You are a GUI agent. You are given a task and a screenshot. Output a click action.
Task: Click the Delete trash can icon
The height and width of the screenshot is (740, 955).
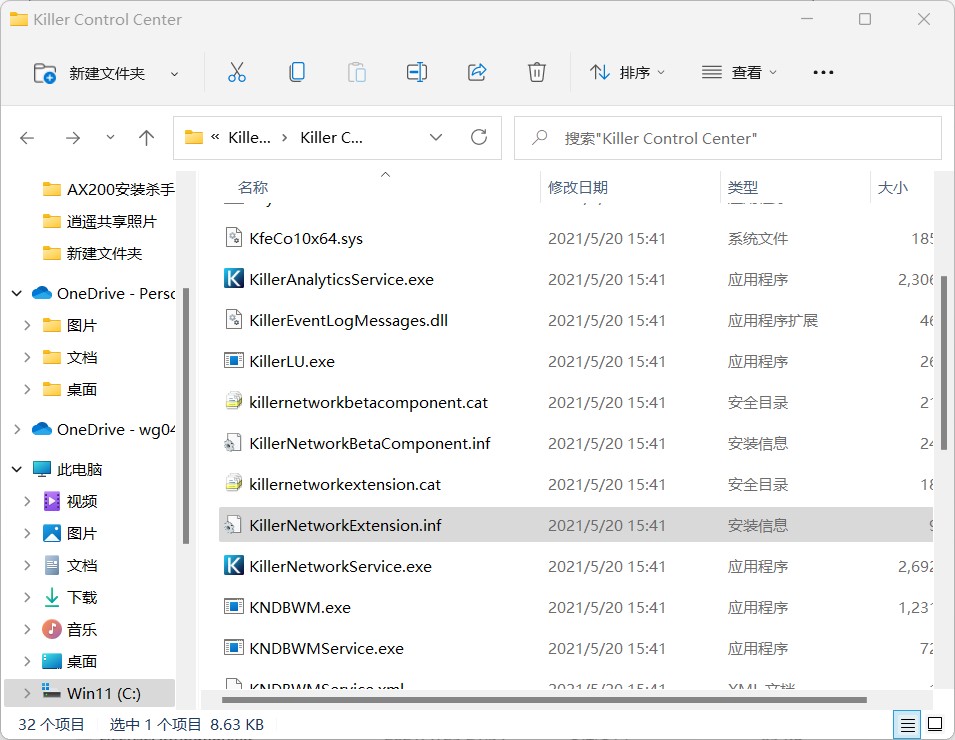[x=537, y=72]
